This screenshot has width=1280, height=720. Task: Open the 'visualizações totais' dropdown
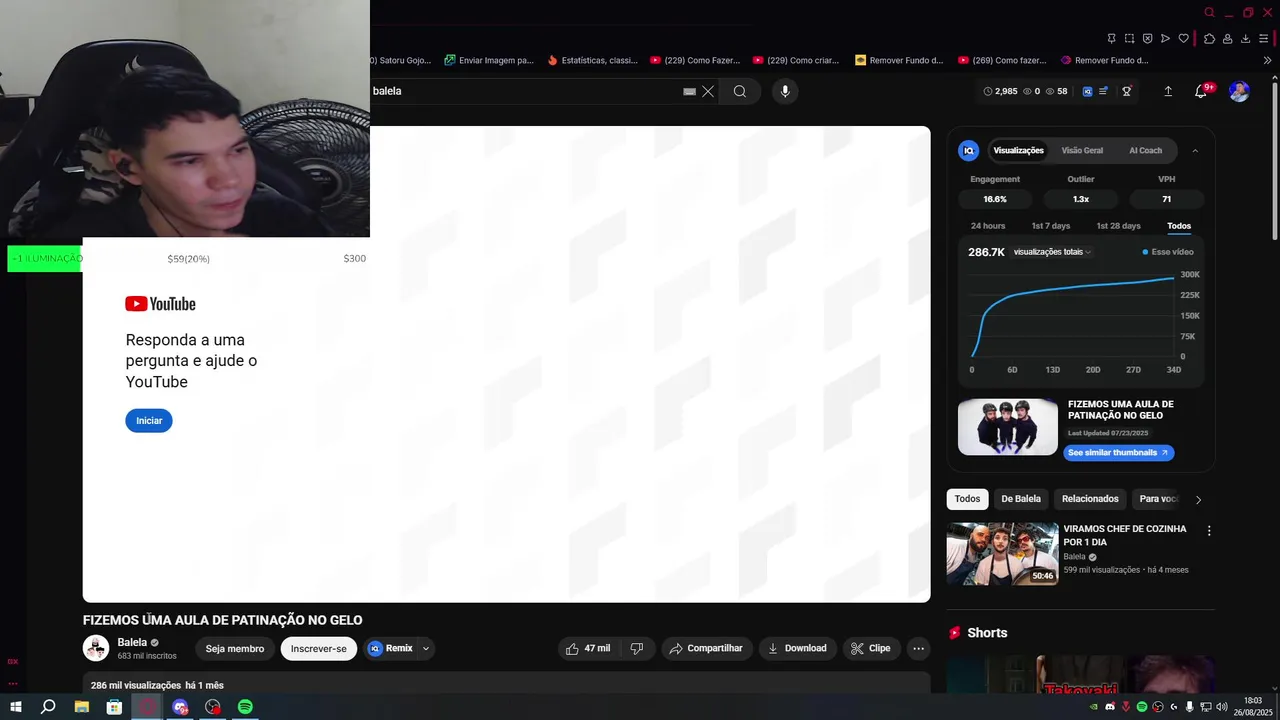(1052, 252)
